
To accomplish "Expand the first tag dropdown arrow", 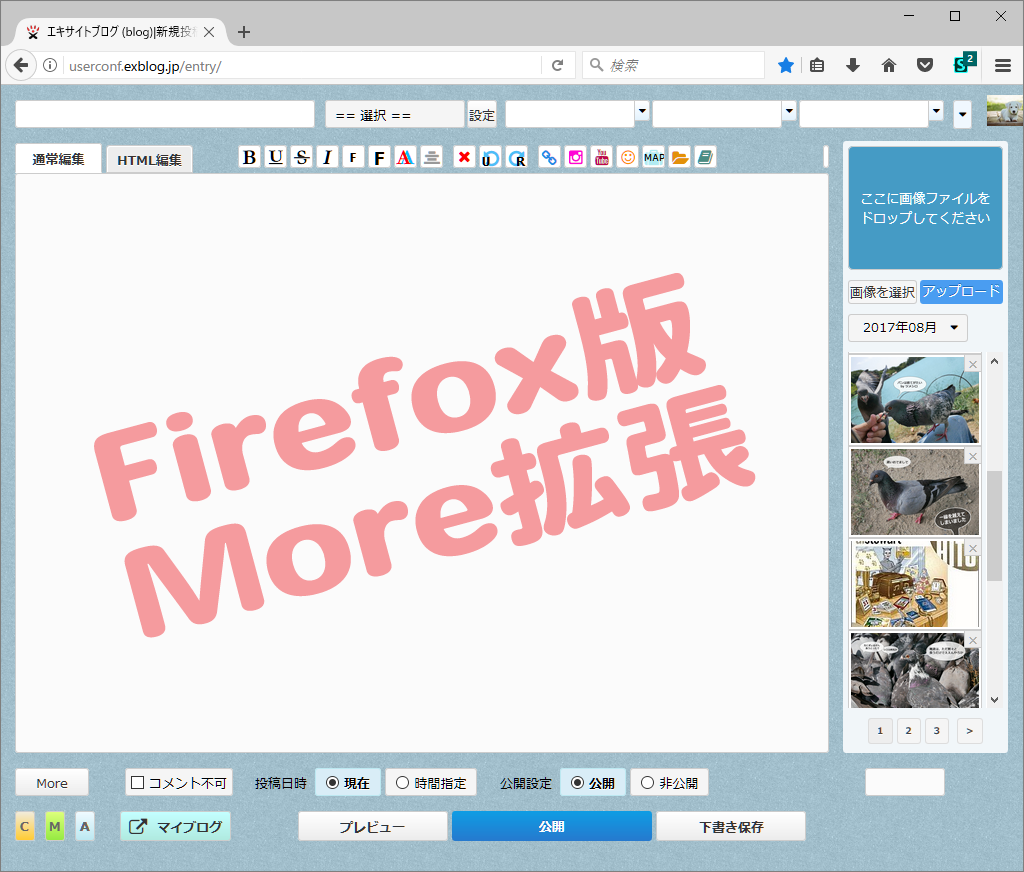I will coord(642,111).
